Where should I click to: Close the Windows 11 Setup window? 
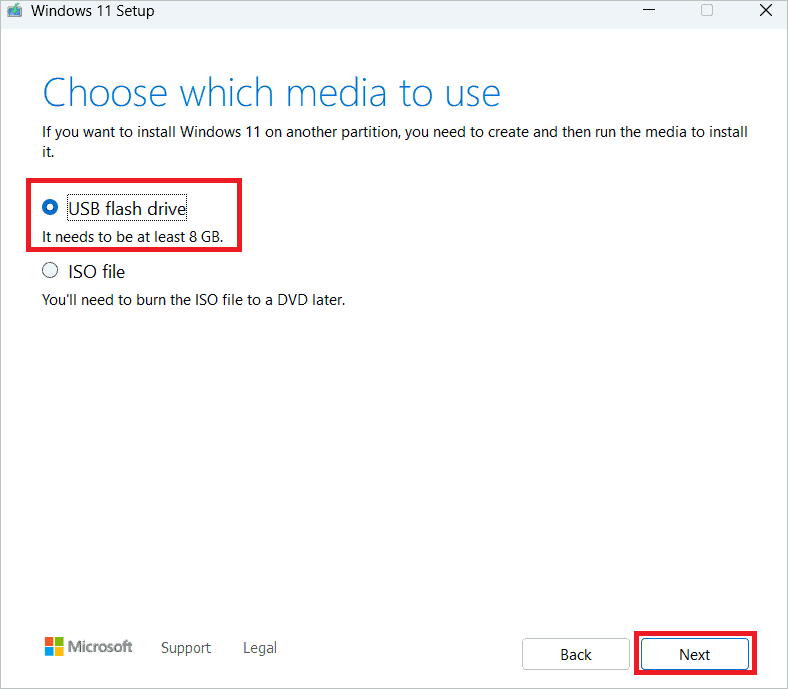pos(765,10)
